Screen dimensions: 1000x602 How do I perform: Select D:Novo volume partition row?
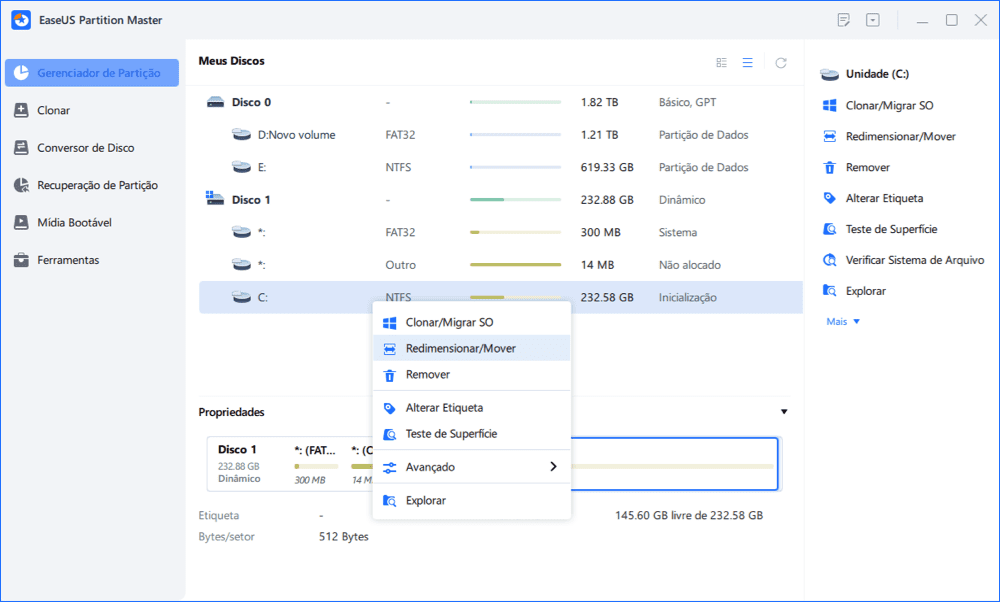pyautogui.click(x=501, y=135)
